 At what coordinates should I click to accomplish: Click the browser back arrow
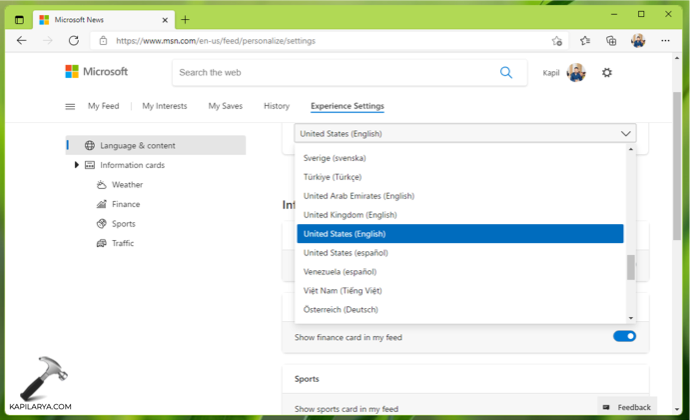[22, 41]
